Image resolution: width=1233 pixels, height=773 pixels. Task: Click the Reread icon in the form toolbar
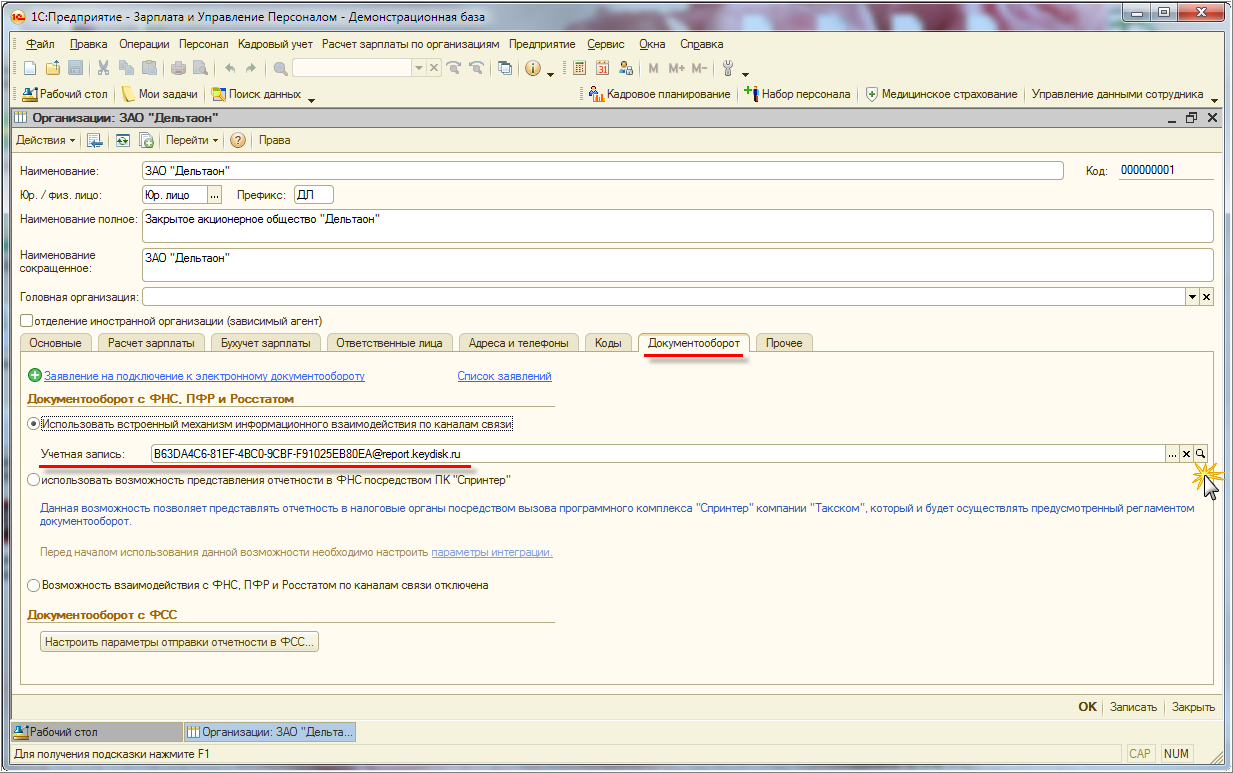(123, 141)
